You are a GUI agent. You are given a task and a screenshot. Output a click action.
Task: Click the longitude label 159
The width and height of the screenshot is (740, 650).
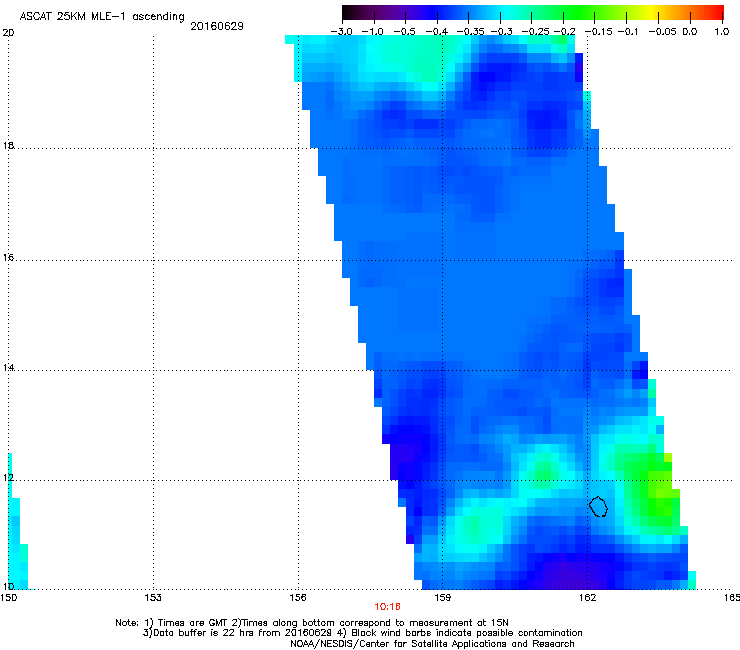click(x=442, y=598)
